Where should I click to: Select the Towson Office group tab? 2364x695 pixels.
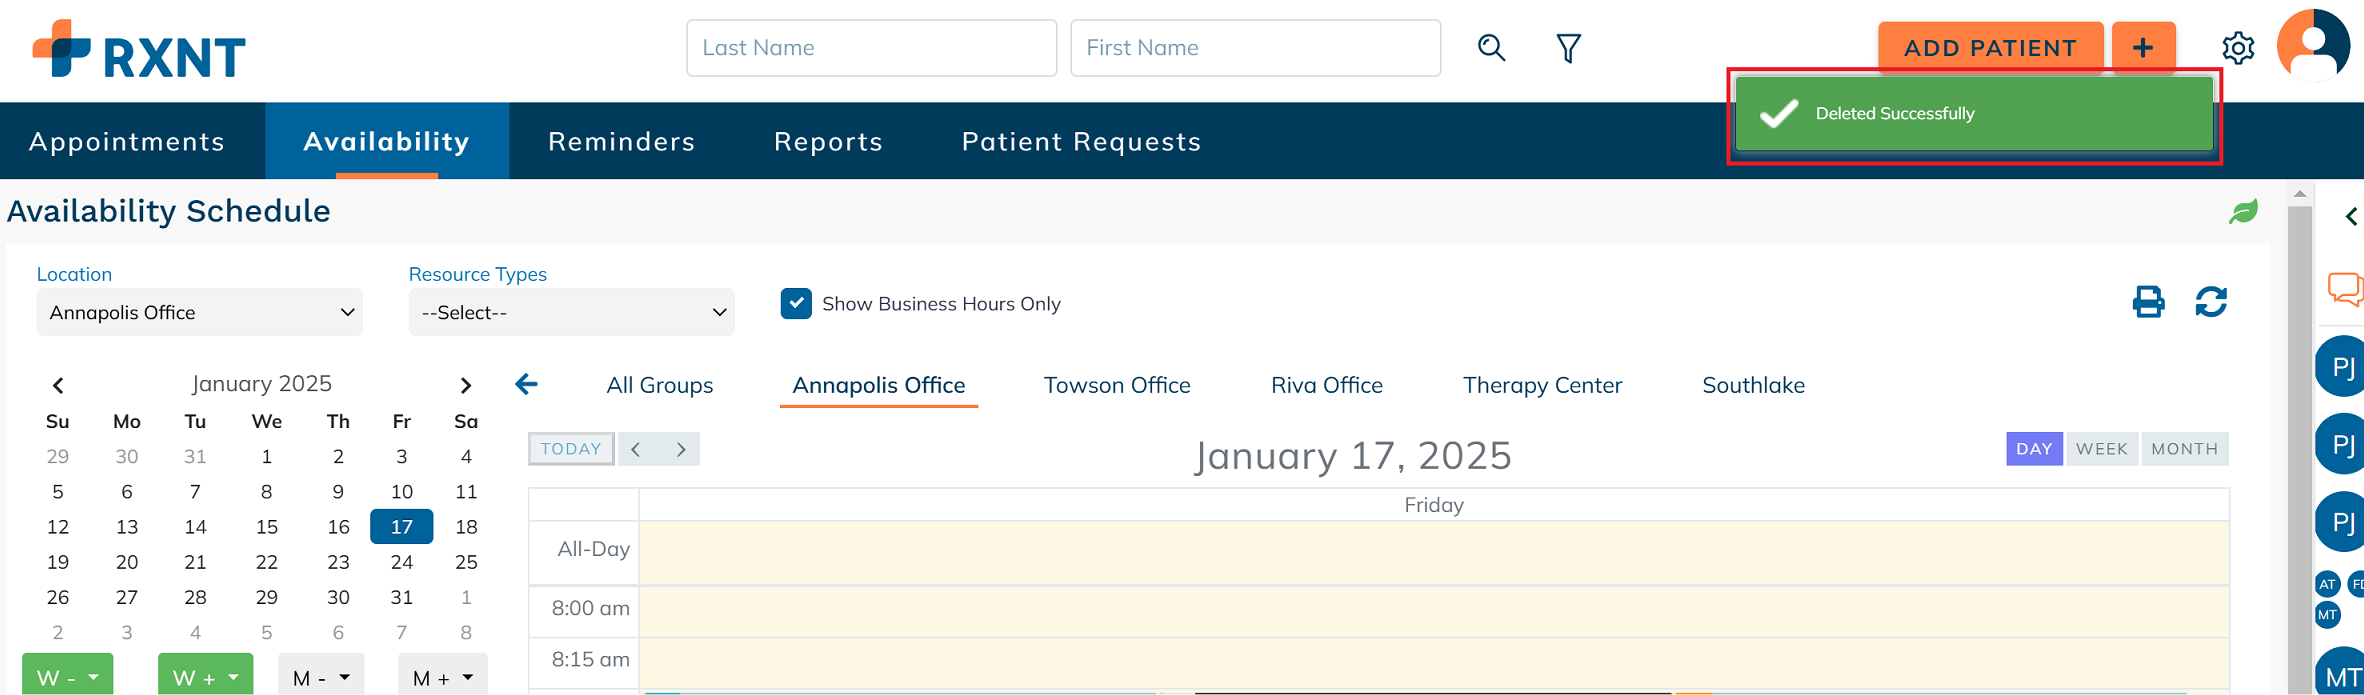pyautogui.click(x=1117, y=385)
